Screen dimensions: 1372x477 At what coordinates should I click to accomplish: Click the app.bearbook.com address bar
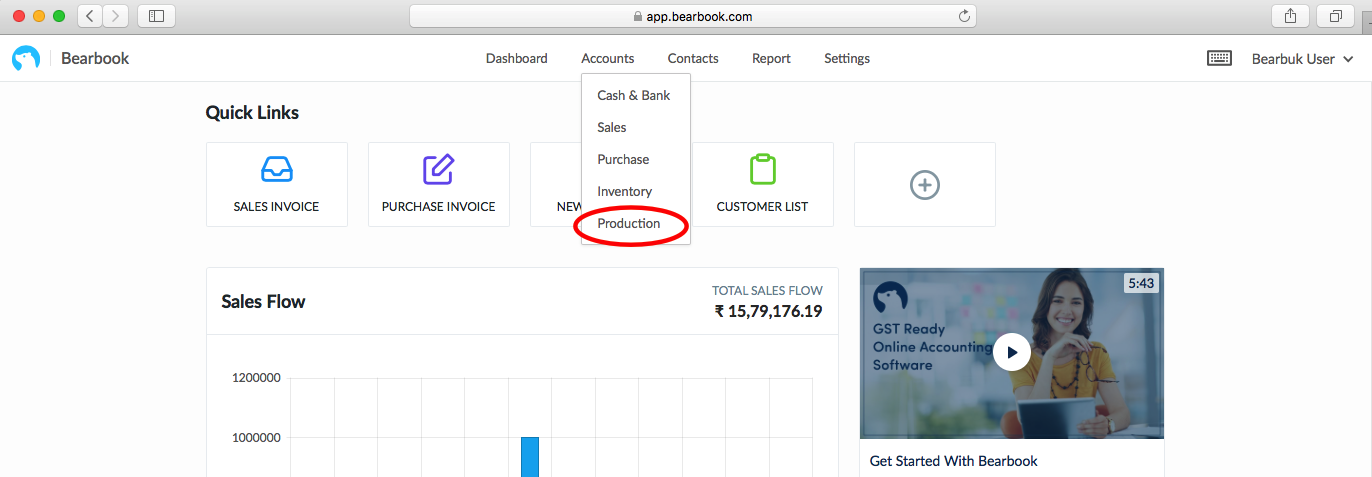tap(692, 16)
